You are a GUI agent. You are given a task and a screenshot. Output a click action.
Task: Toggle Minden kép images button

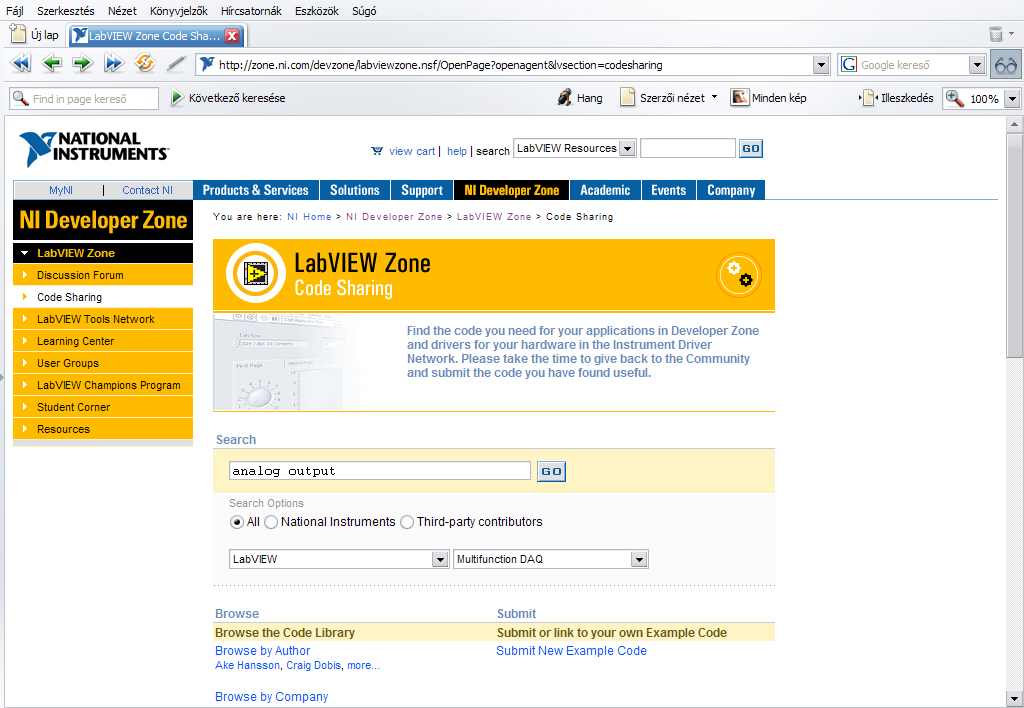pos(769,98)
